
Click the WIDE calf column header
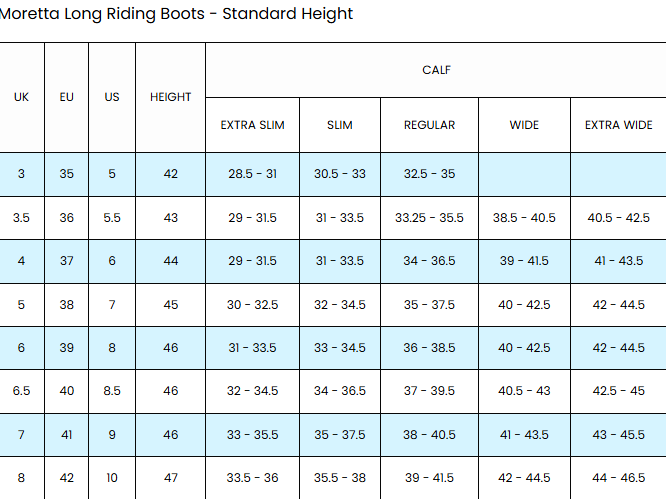pyautogui.click(x=524, y=125)
